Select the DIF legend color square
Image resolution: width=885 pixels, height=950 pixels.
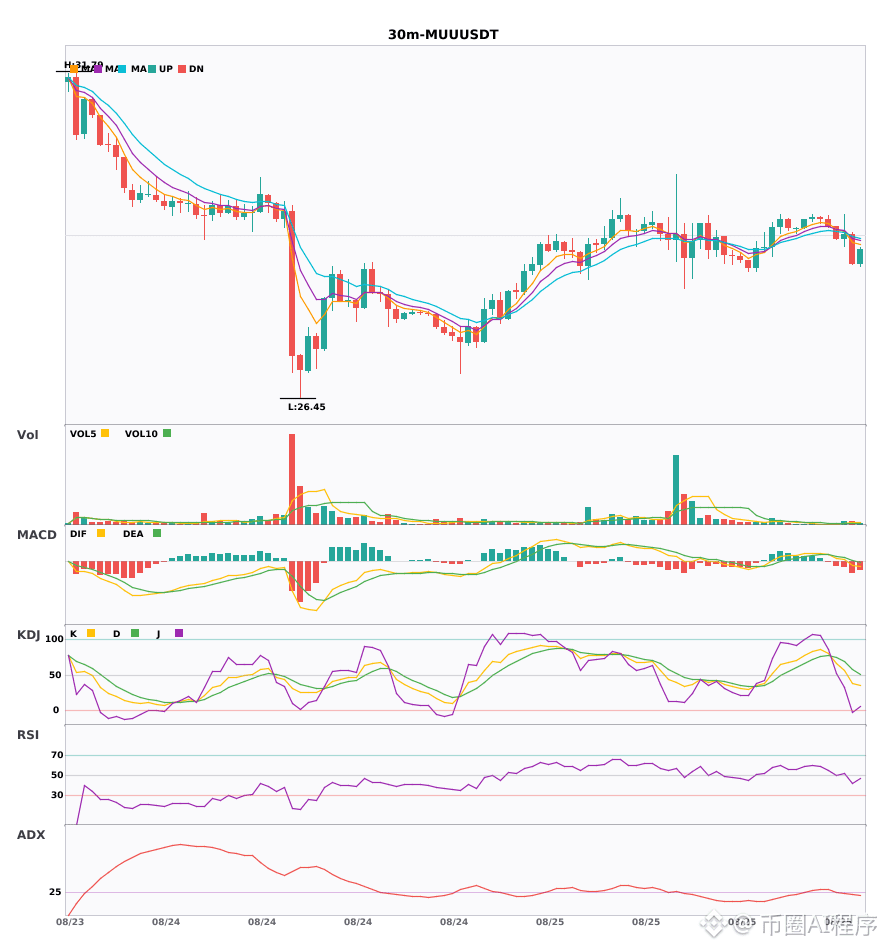click(x=101, y=533)
